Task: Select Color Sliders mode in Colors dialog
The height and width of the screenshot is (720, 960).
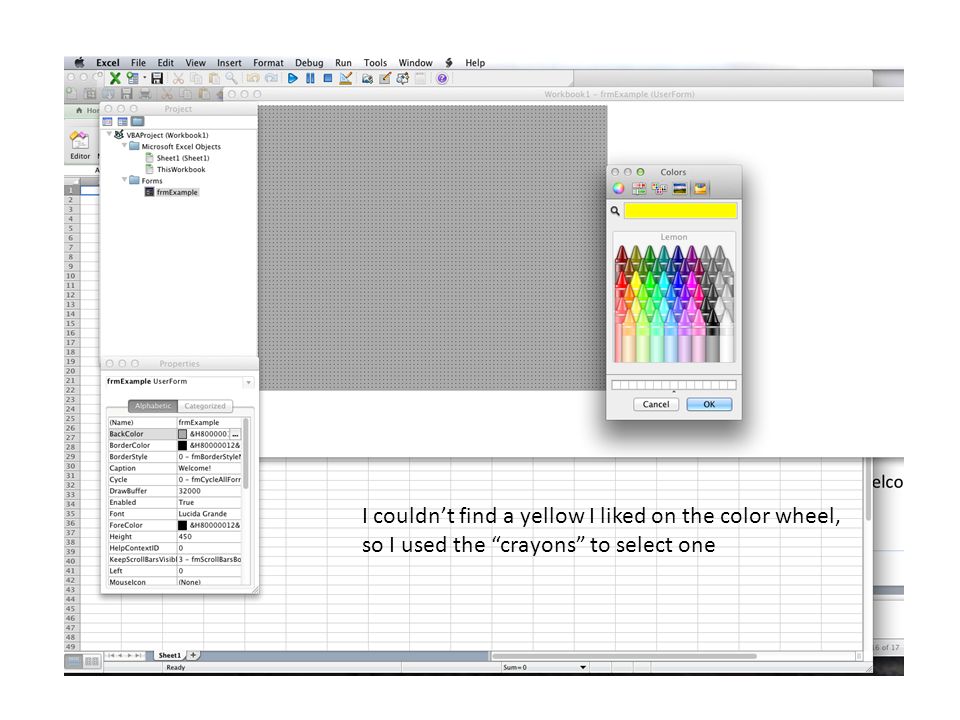Action: click(x=639, y=189)
